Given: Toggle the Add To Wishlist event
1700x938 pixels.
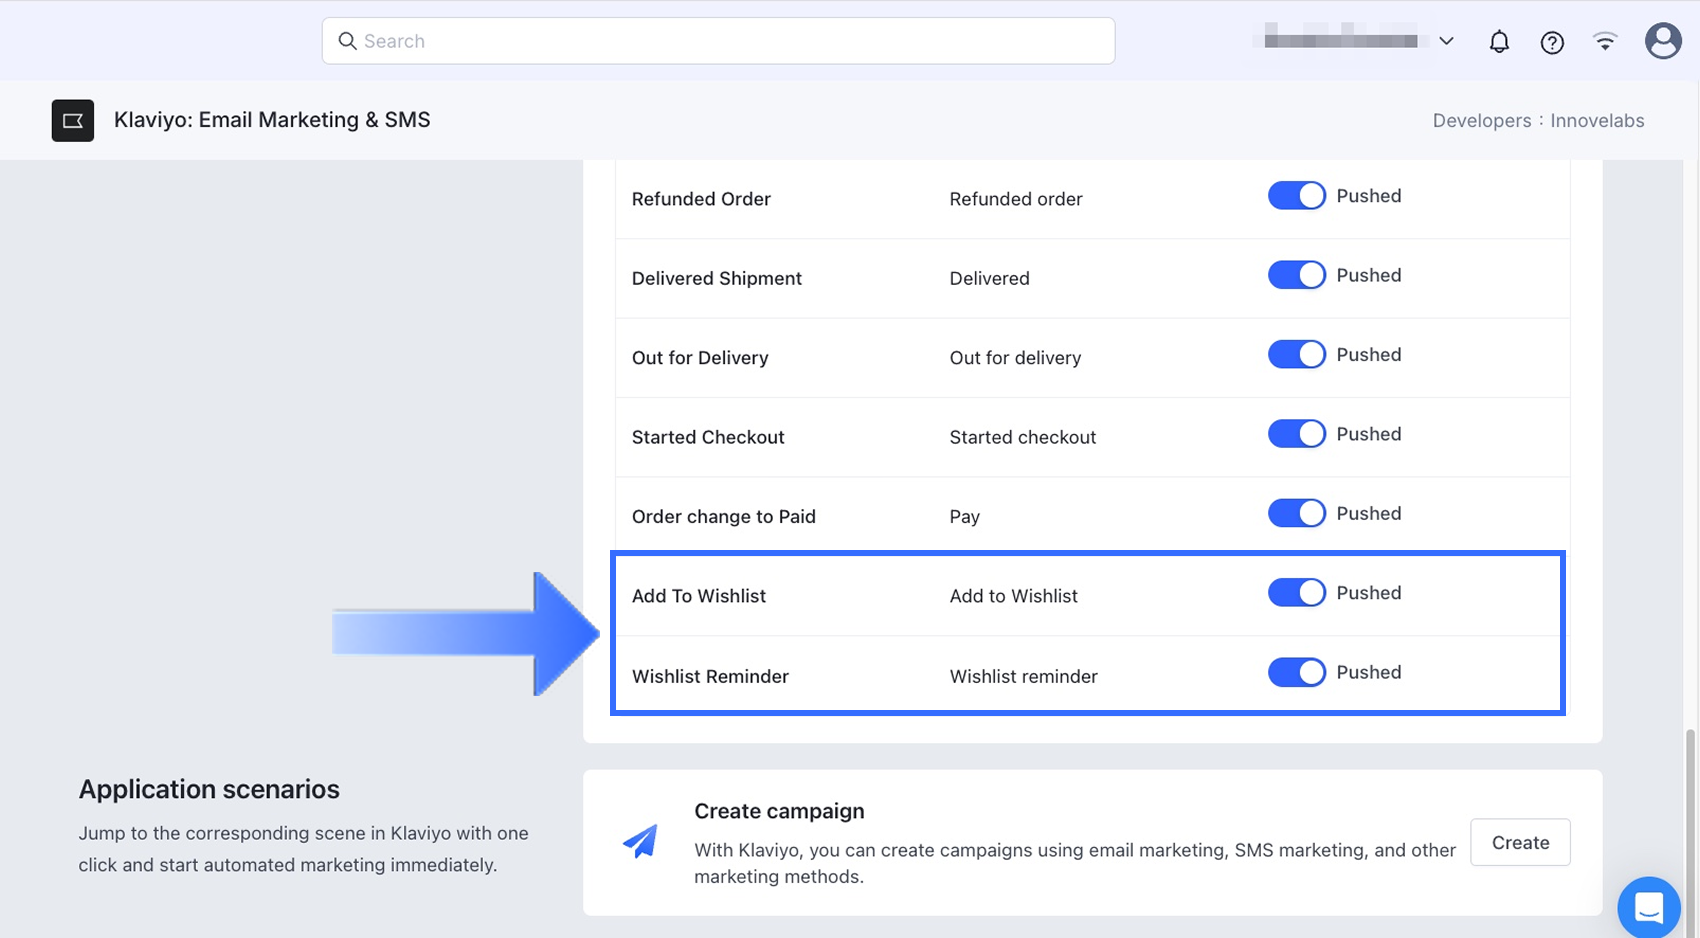Looking at the screenshot, I should tap(1296, 593).
